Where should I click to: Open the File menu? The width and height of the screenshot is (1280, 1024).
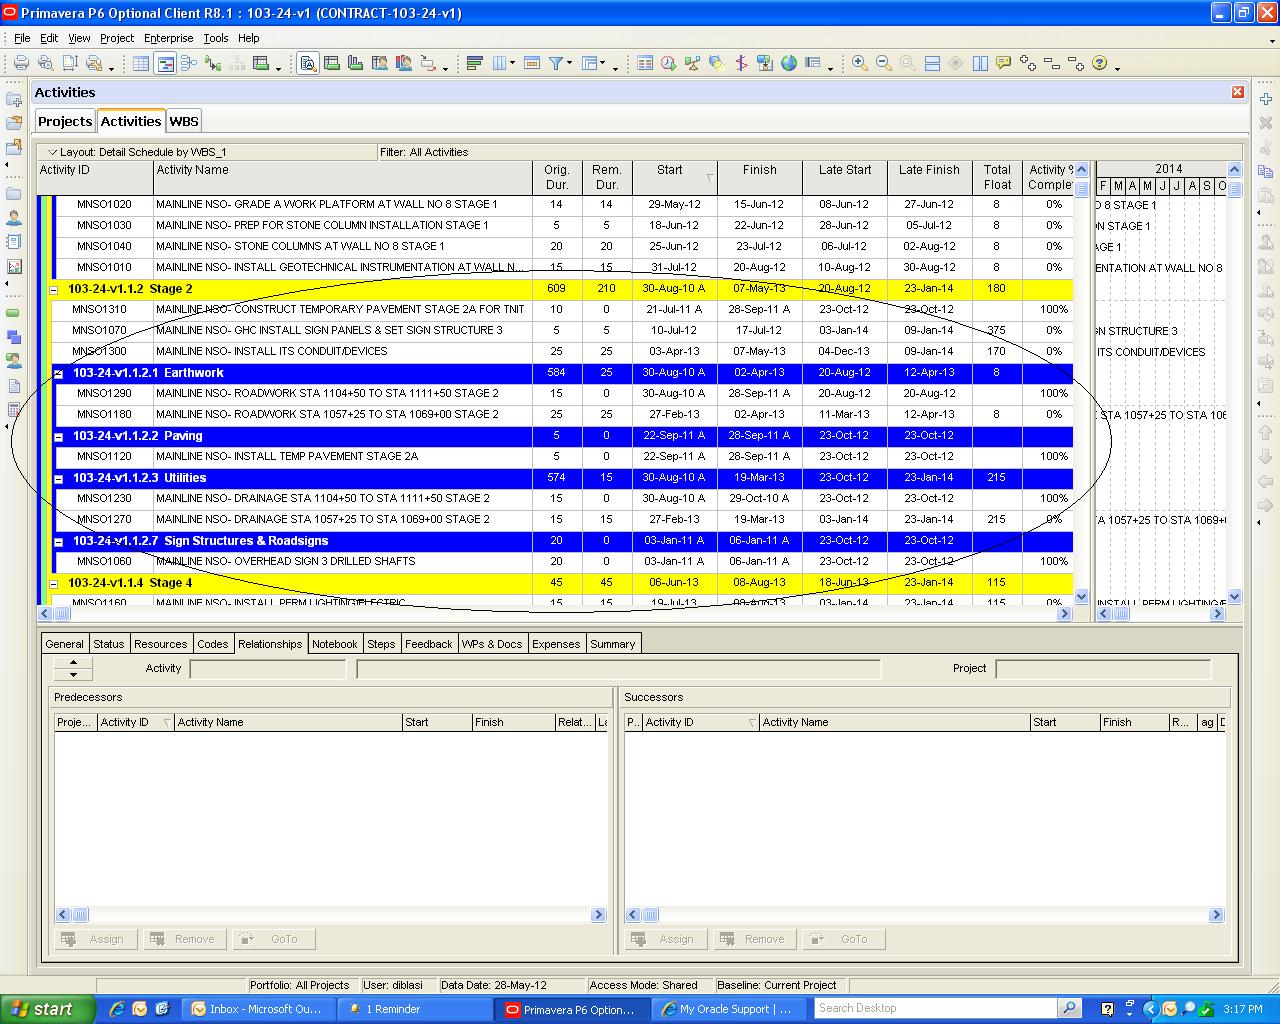click(x=22, y=38)
